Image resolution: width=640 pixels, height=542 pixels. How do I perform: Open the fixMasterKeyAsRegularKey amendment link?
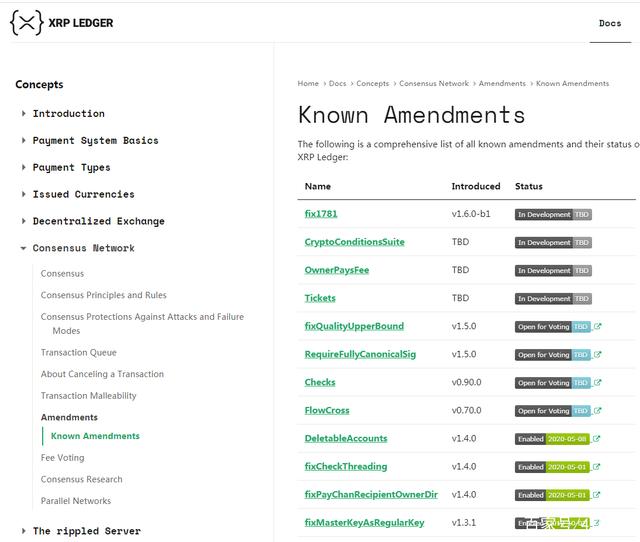[x=364, y=523]
